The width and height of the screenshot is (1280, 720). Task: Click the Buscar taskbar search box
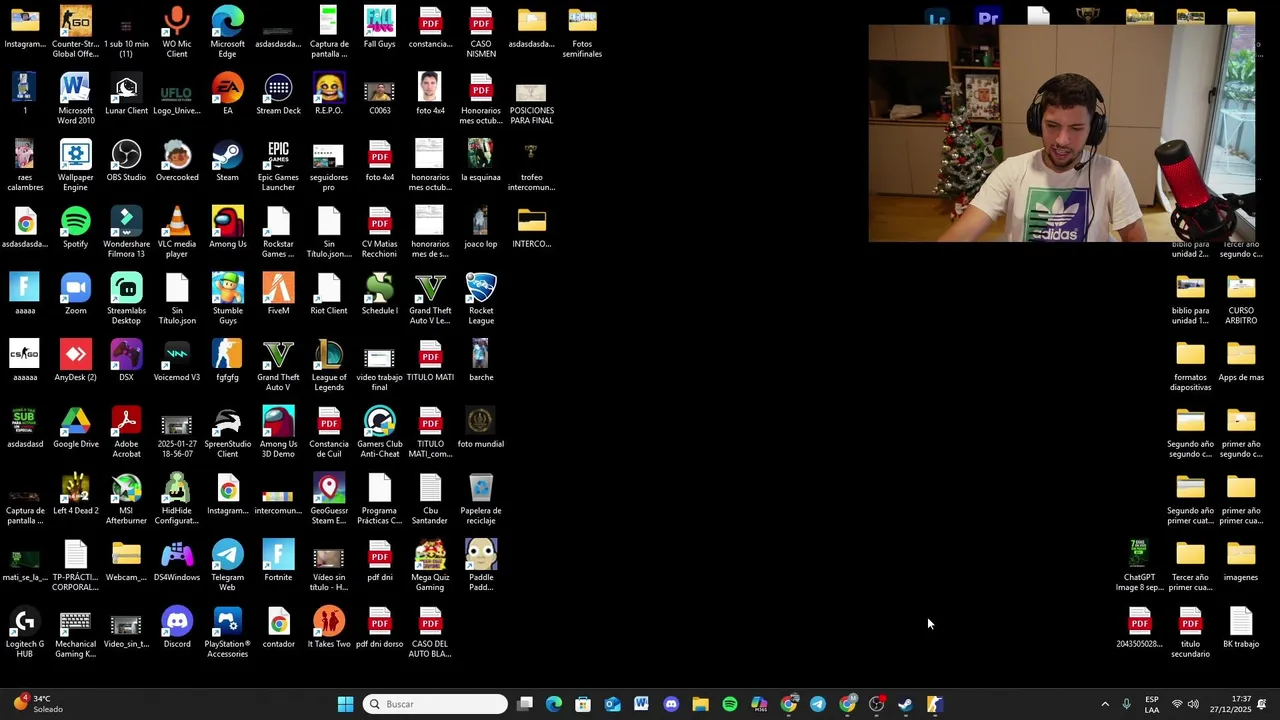click(435, 704)
